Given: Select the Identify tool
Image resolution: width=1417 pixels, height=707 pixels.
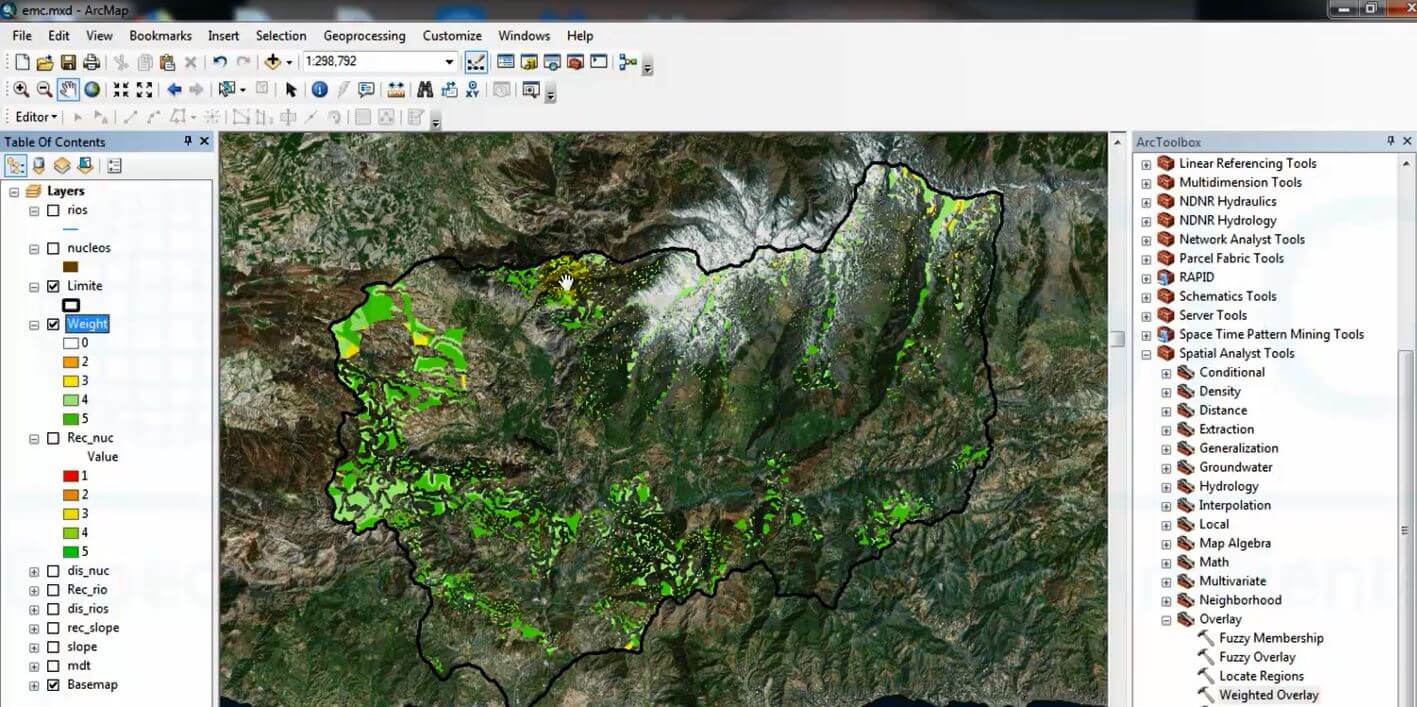Looking at the screenshot, I should tap(320, 90).
